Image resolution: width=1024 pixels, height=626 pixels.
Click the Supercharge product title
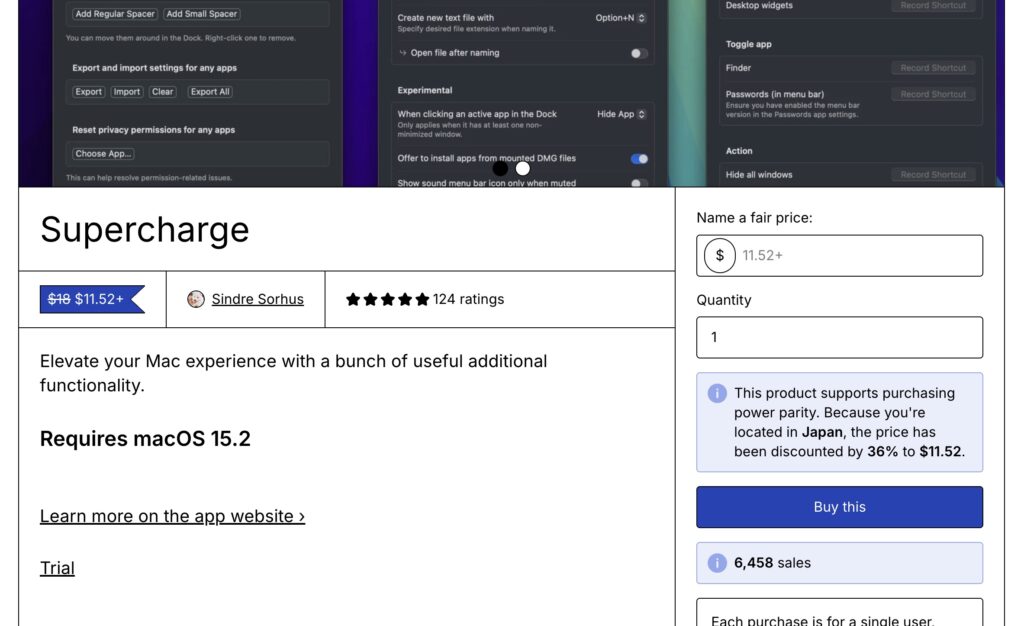(144, 230)
